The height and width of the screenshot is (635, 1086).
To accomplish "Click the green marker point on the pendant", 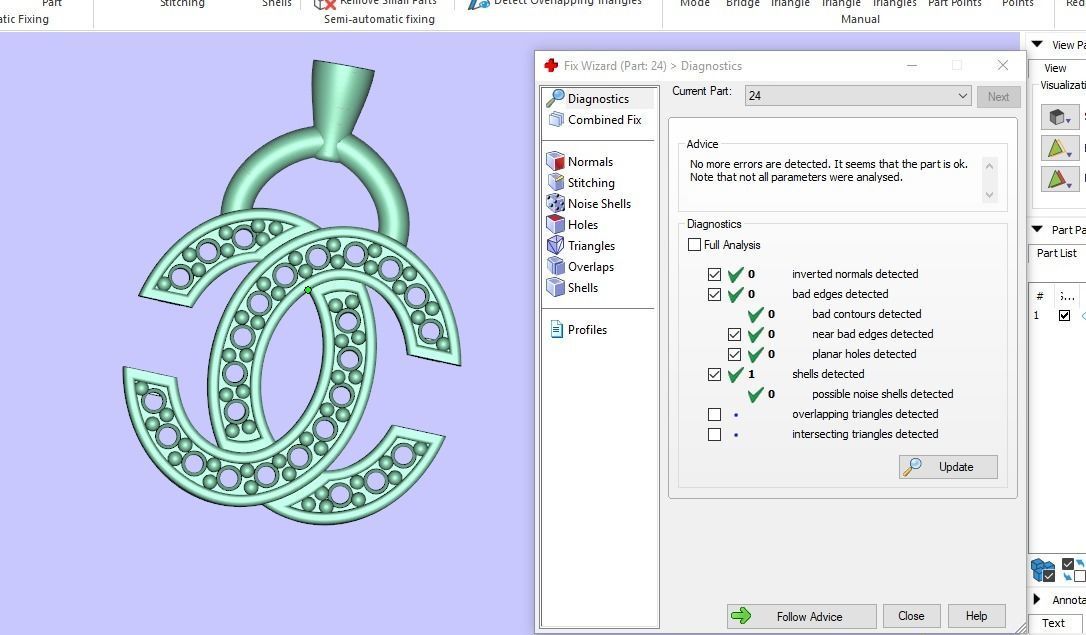I will click(x=308, y=289).
